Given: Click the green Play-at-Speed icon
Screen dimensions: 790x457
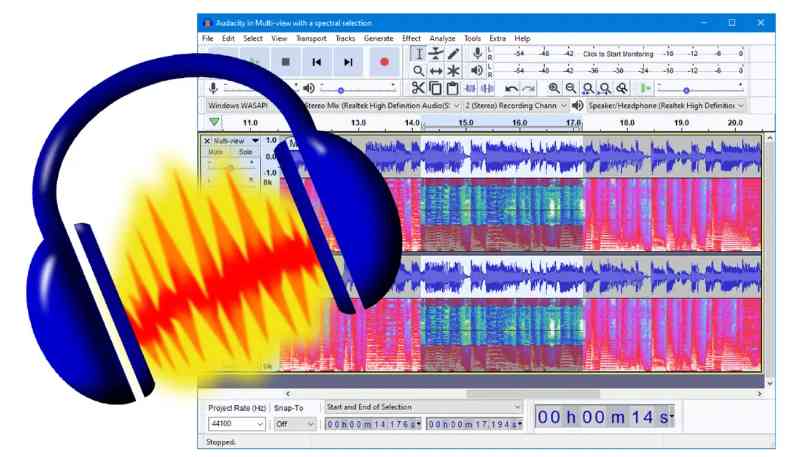Looking at the screenshot, I should [x=645, y=89].
